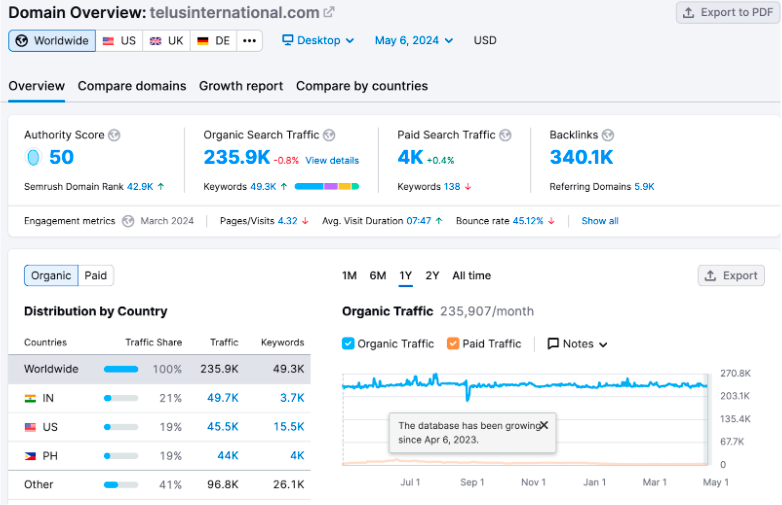This screenshot has height=505, width=782.
Task: Click green up arrow beside Semrush Domain Rank
Action: tap(161, 186)
